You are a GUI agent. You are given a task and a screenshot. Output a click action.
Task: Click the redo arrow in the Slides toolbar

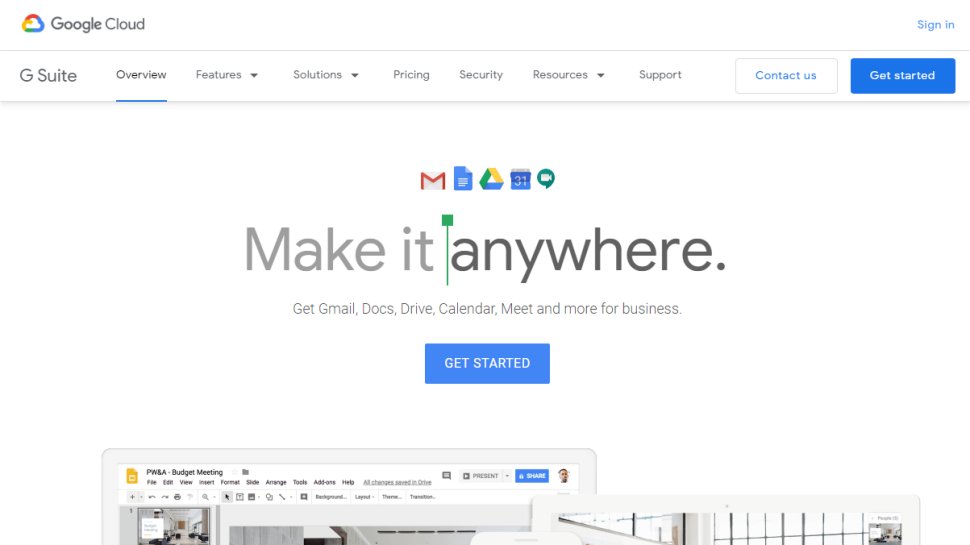165,497
